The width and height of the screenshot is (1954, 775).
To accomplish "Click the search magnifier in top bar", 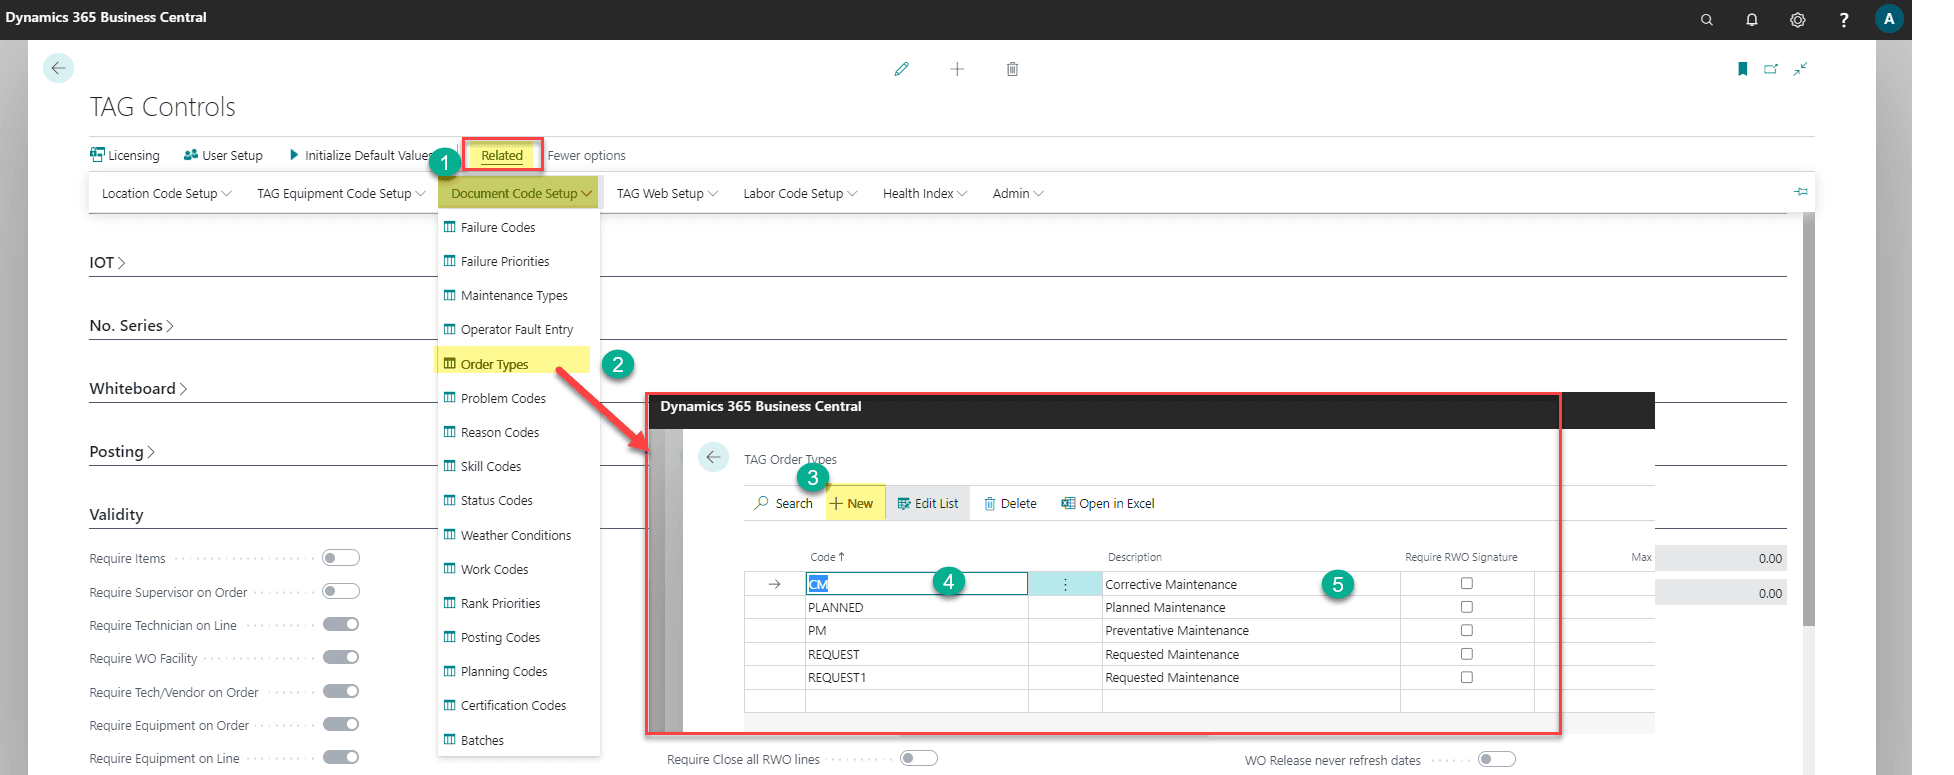I will point(1706,20).
